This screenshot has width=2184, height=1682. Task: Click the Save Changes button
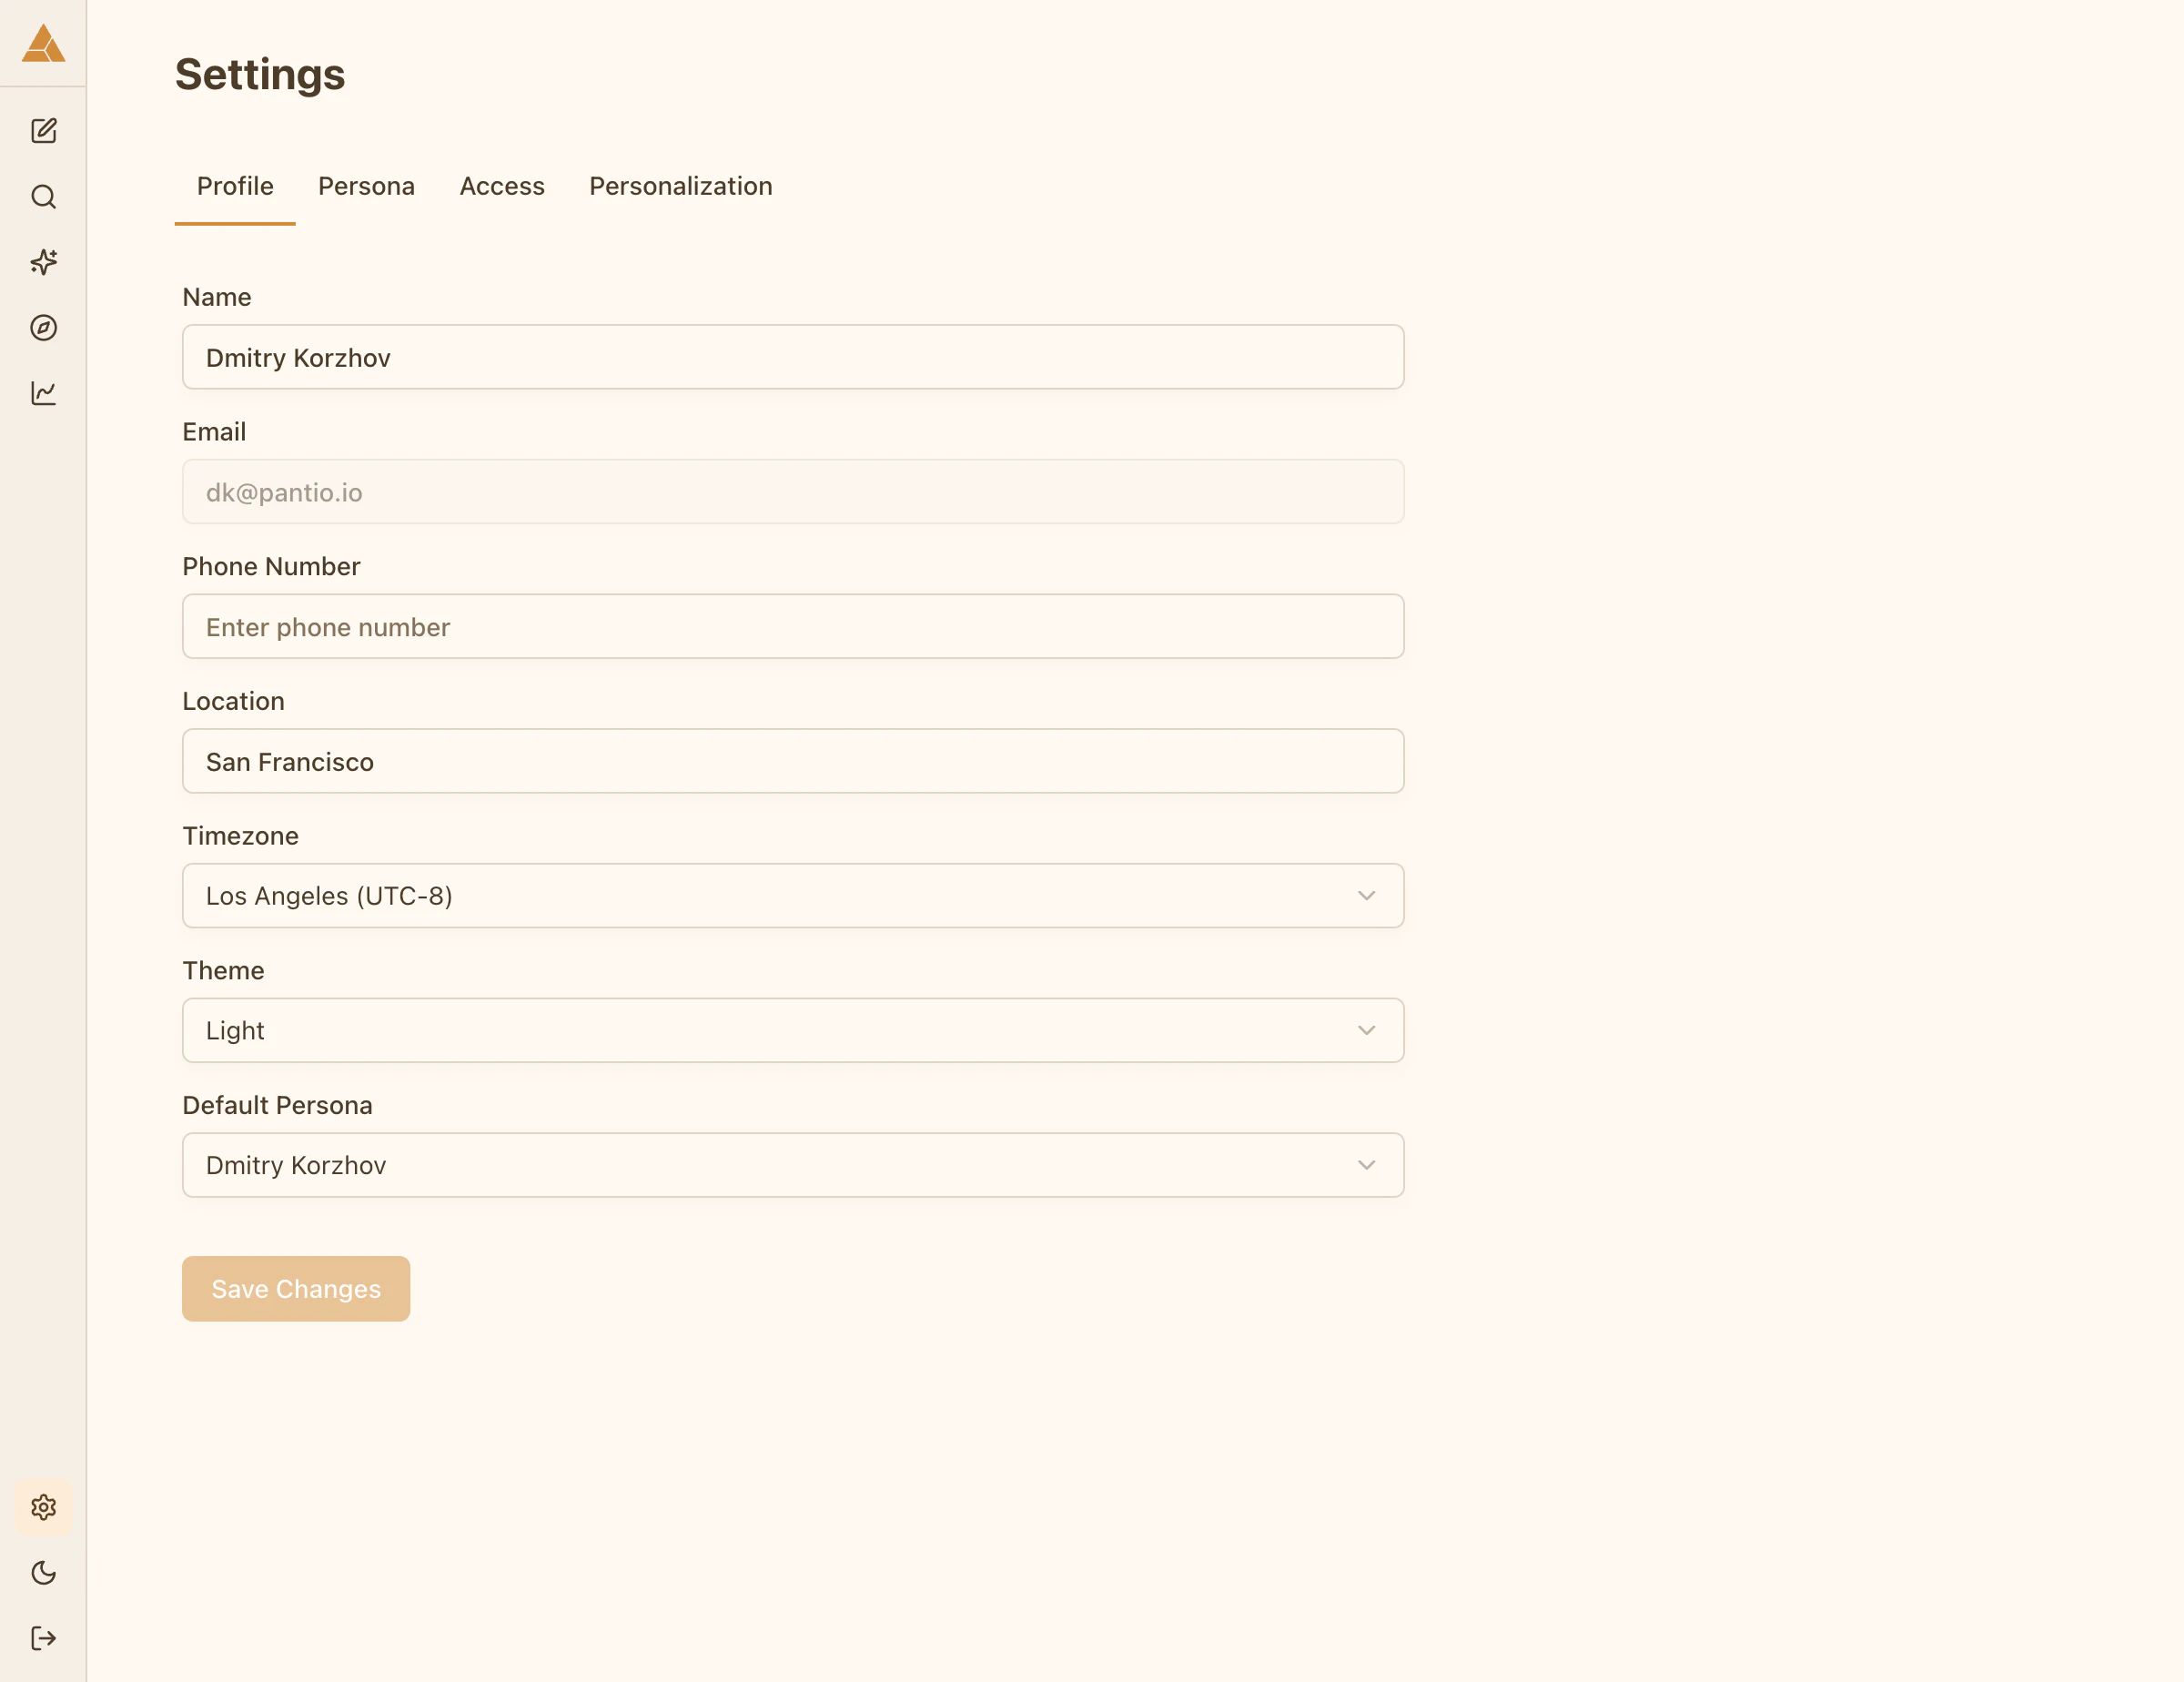(x=295, y=1288)
